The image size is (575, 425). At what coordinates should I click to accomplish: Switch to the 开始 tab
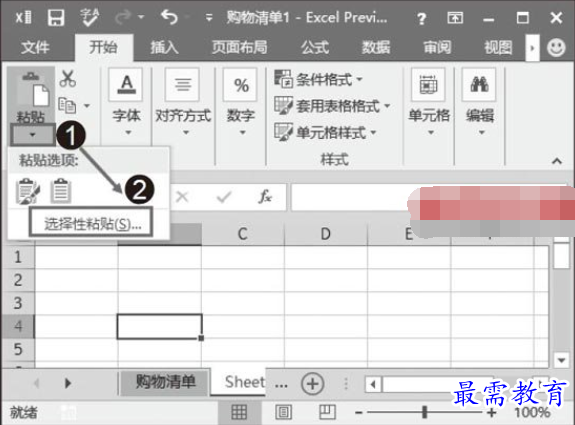[x=103, y=47]
